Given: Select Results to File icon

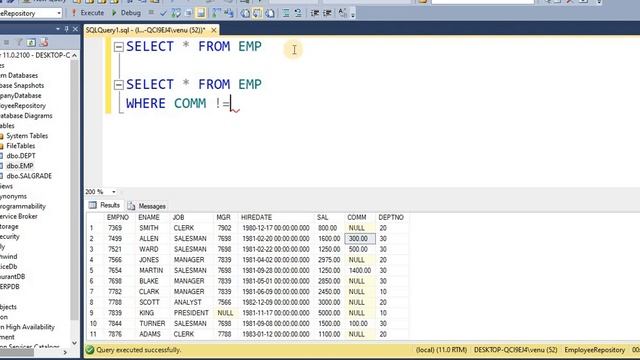Looking at the screenshot, I should coord(270,13).
